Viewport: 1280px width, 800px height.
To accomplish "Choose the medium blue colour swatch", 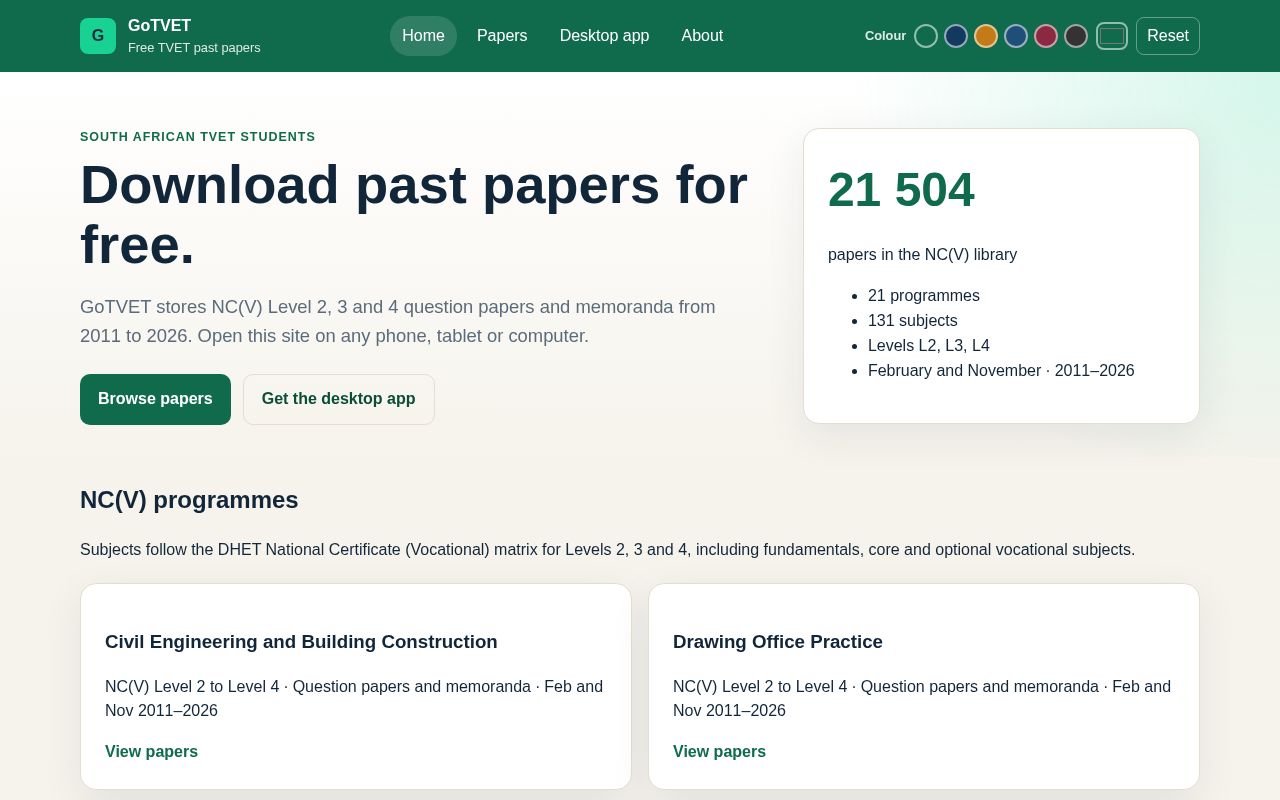I will 1016,36.
